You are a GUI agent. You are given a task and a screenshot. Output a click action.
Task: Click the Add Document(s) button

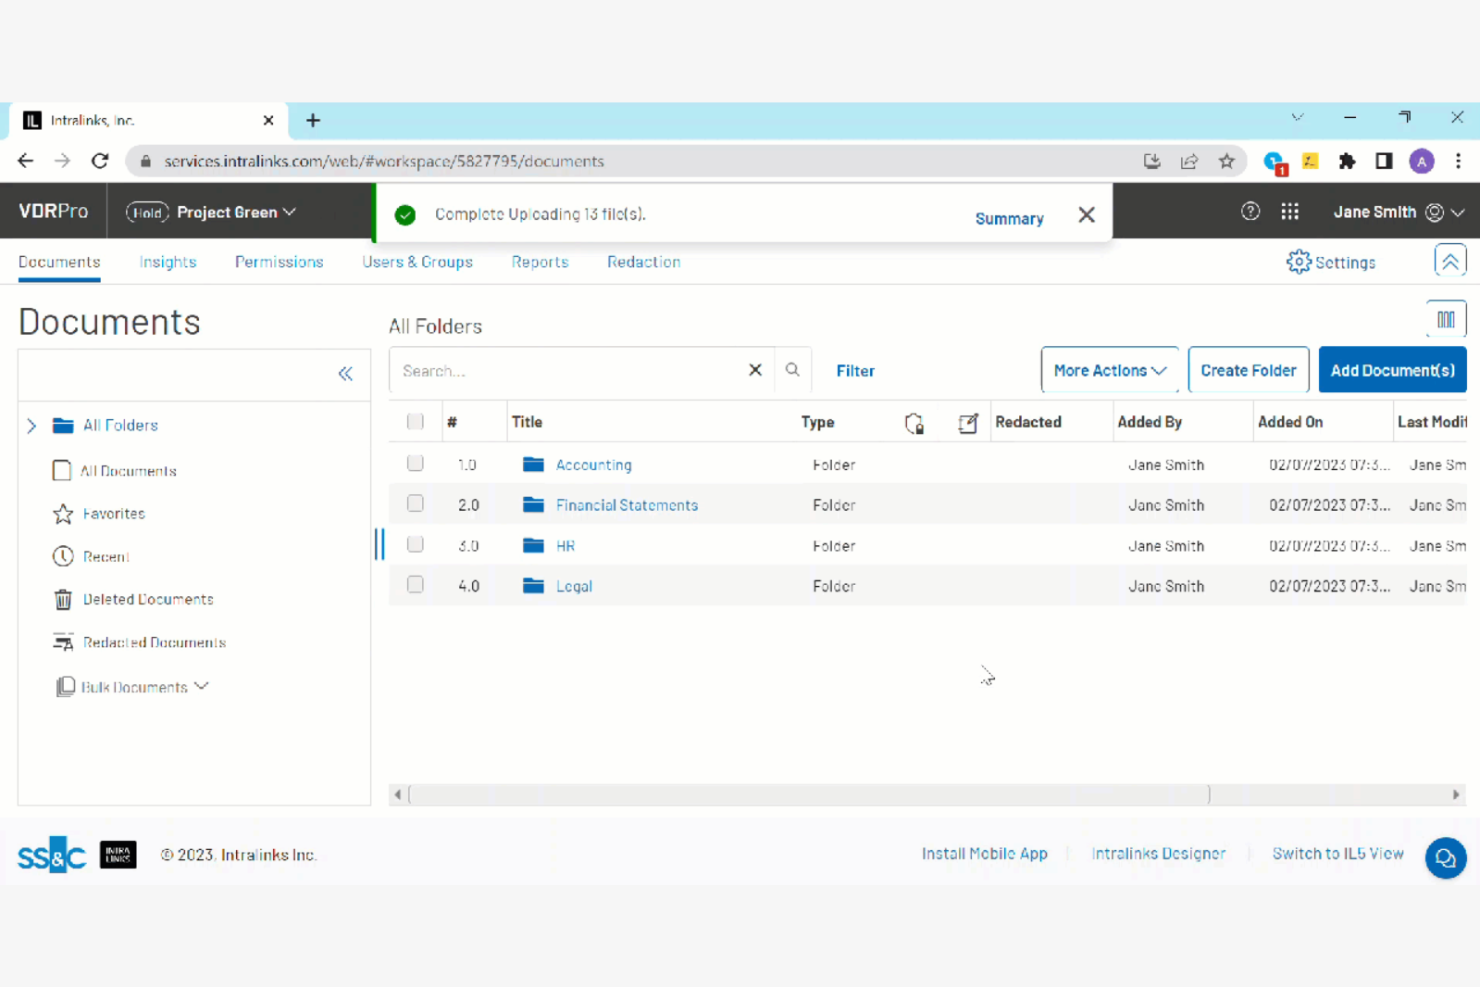[x=1392, y=370]
